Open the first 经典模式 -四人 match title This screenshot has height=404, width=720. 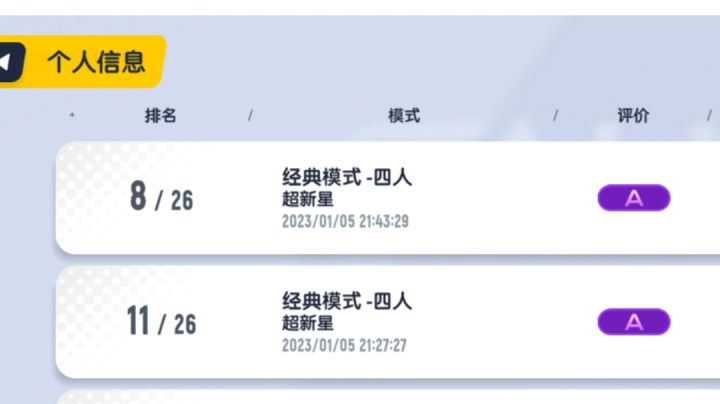click(x=347, y=178)
